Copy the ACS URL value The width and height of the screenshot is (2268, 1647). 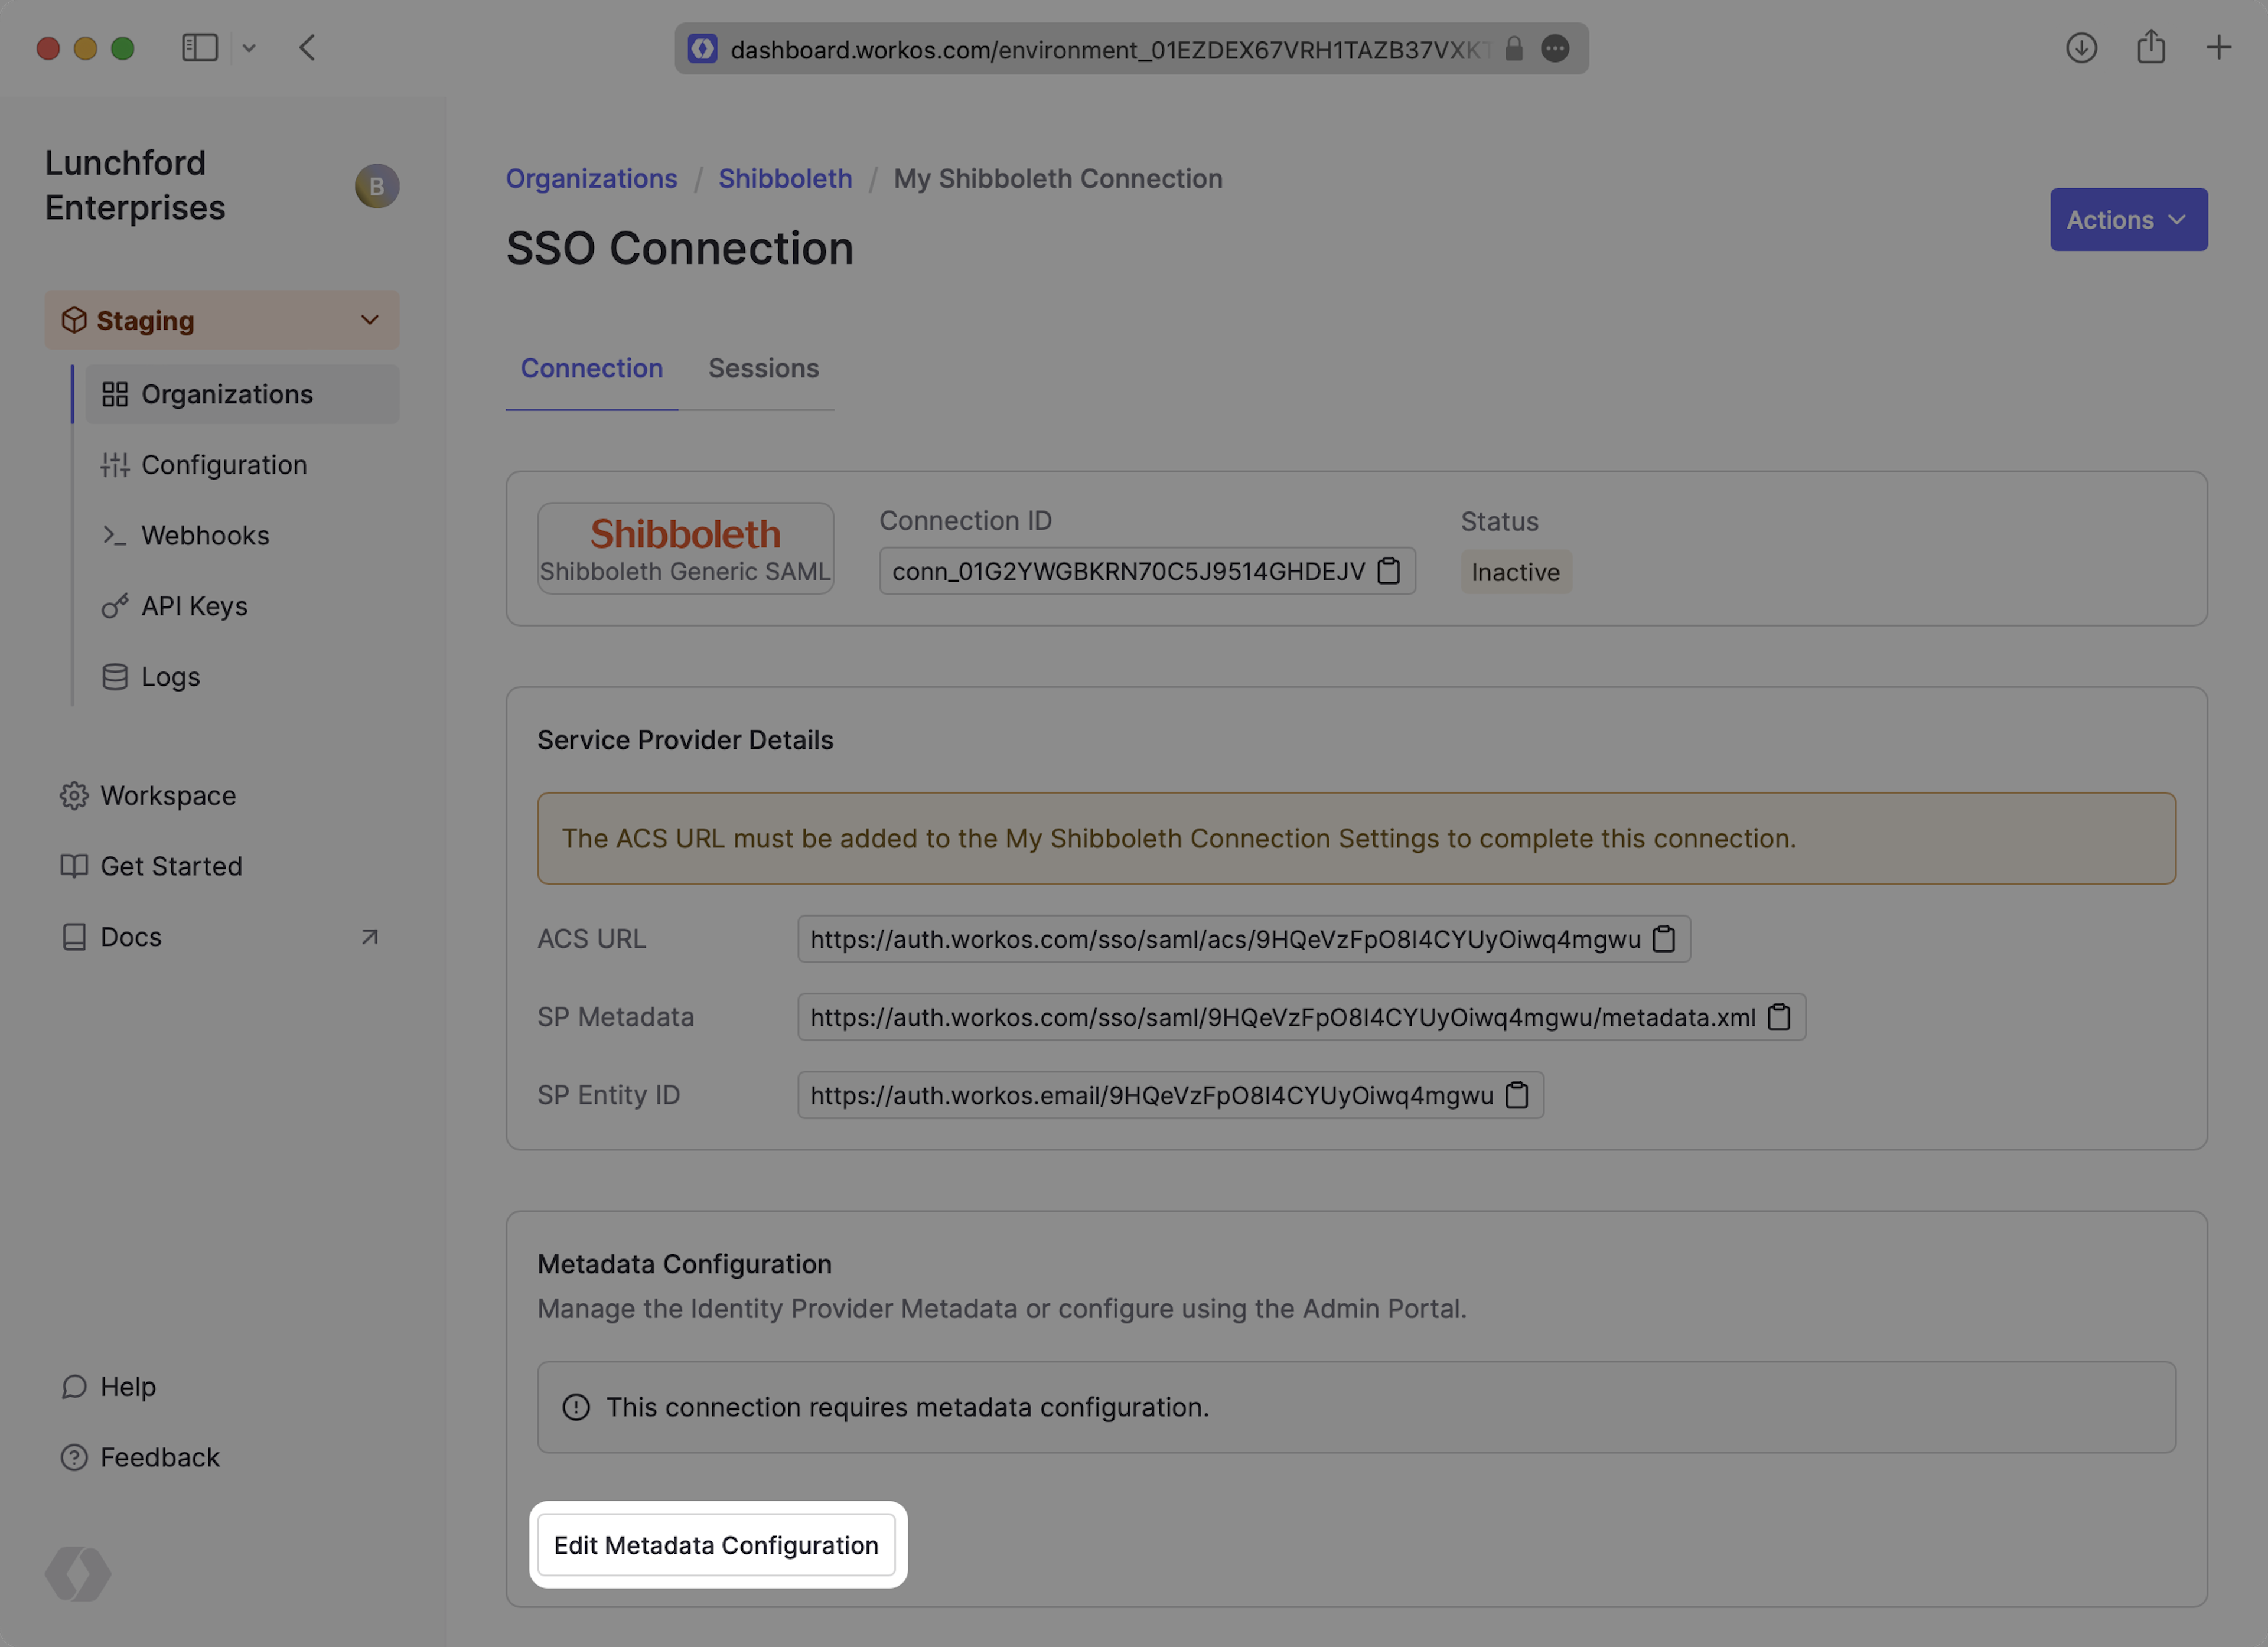coord(1663,939)
